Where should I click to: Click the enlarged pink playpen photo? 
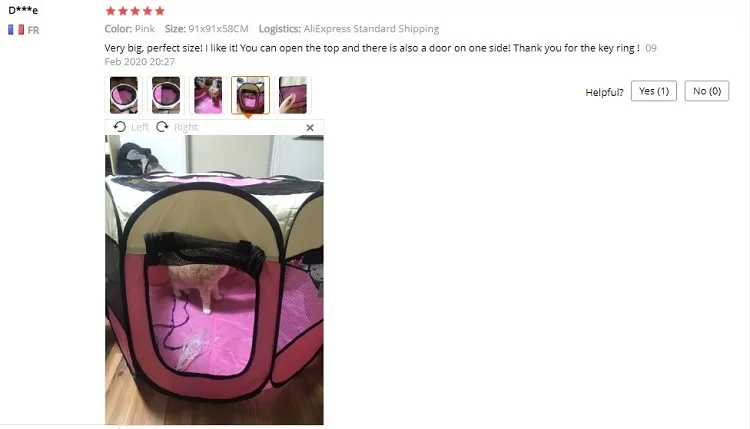pos(214,280)
